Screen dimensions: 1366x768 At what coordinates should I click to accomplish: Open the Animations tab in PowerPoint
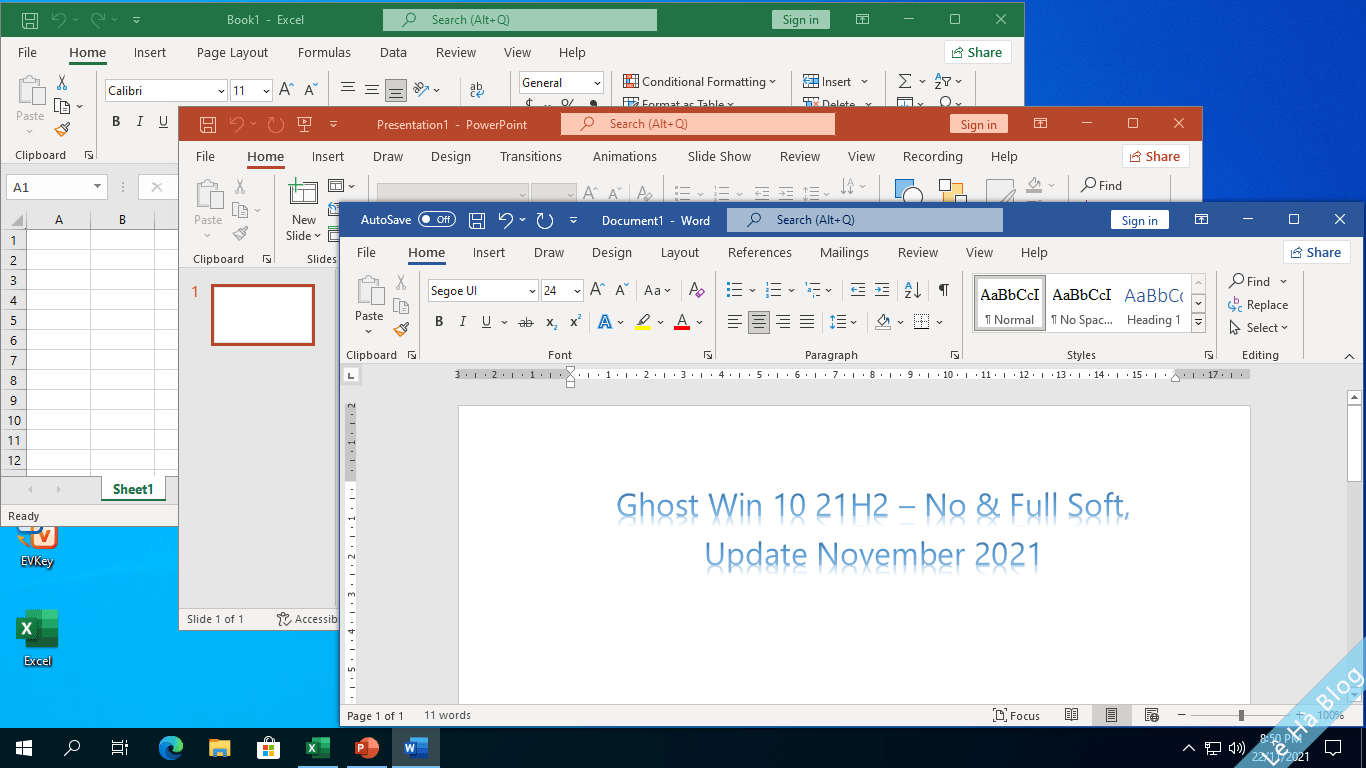click(x=624, y=156)
